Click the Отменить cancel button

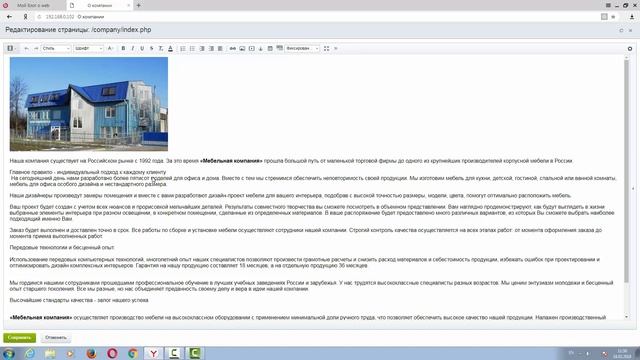click(56, 338)
